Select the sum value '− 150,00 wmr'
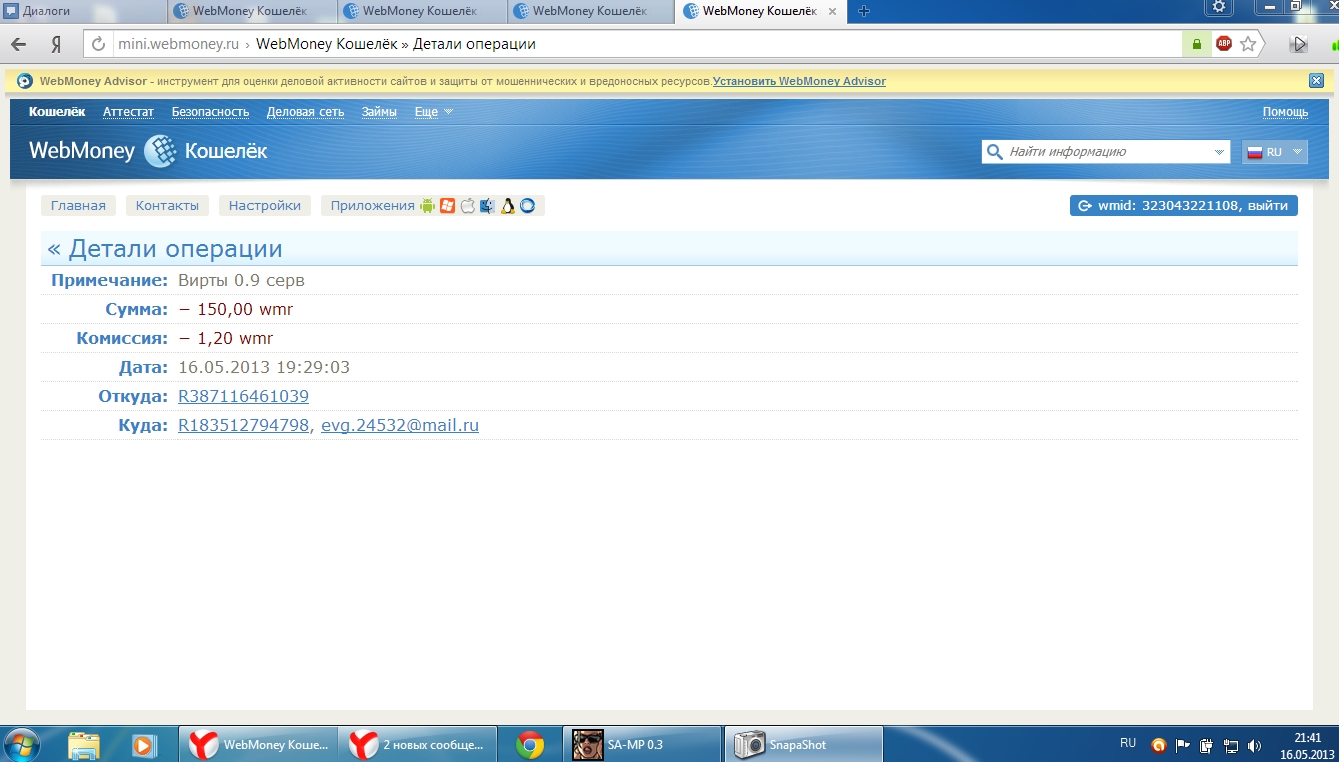Image resolution: width=1339 pixels, height=762 pixels. 236,310
